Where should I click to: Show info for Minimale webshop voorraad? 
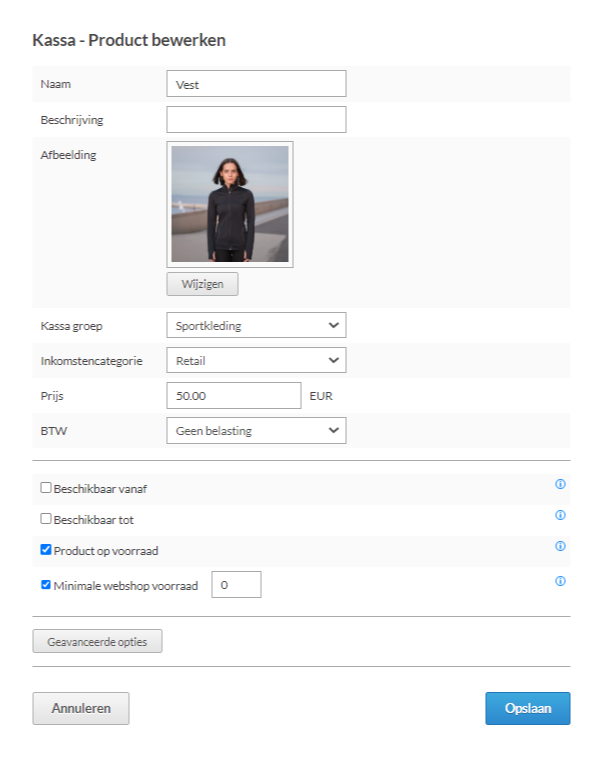[560, 581]
